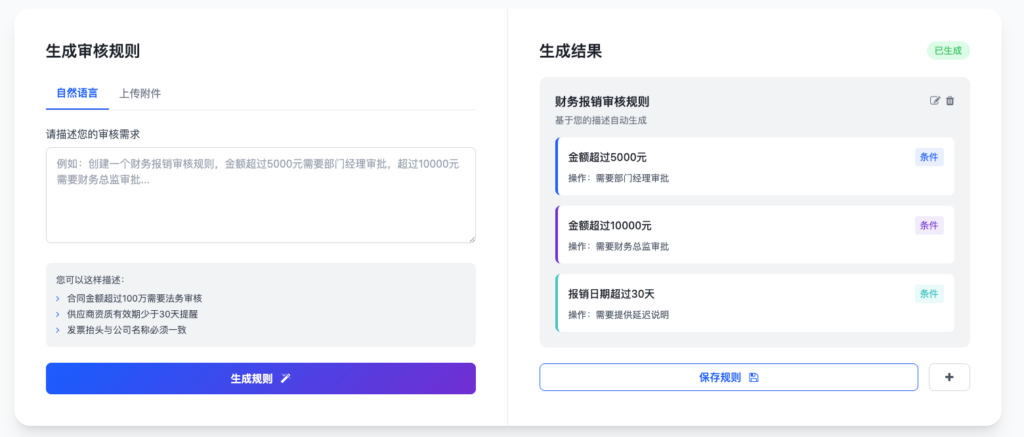Click the 保存规则 button
The width and height of the screenshot is (1024, 437).
coord(728,377)
